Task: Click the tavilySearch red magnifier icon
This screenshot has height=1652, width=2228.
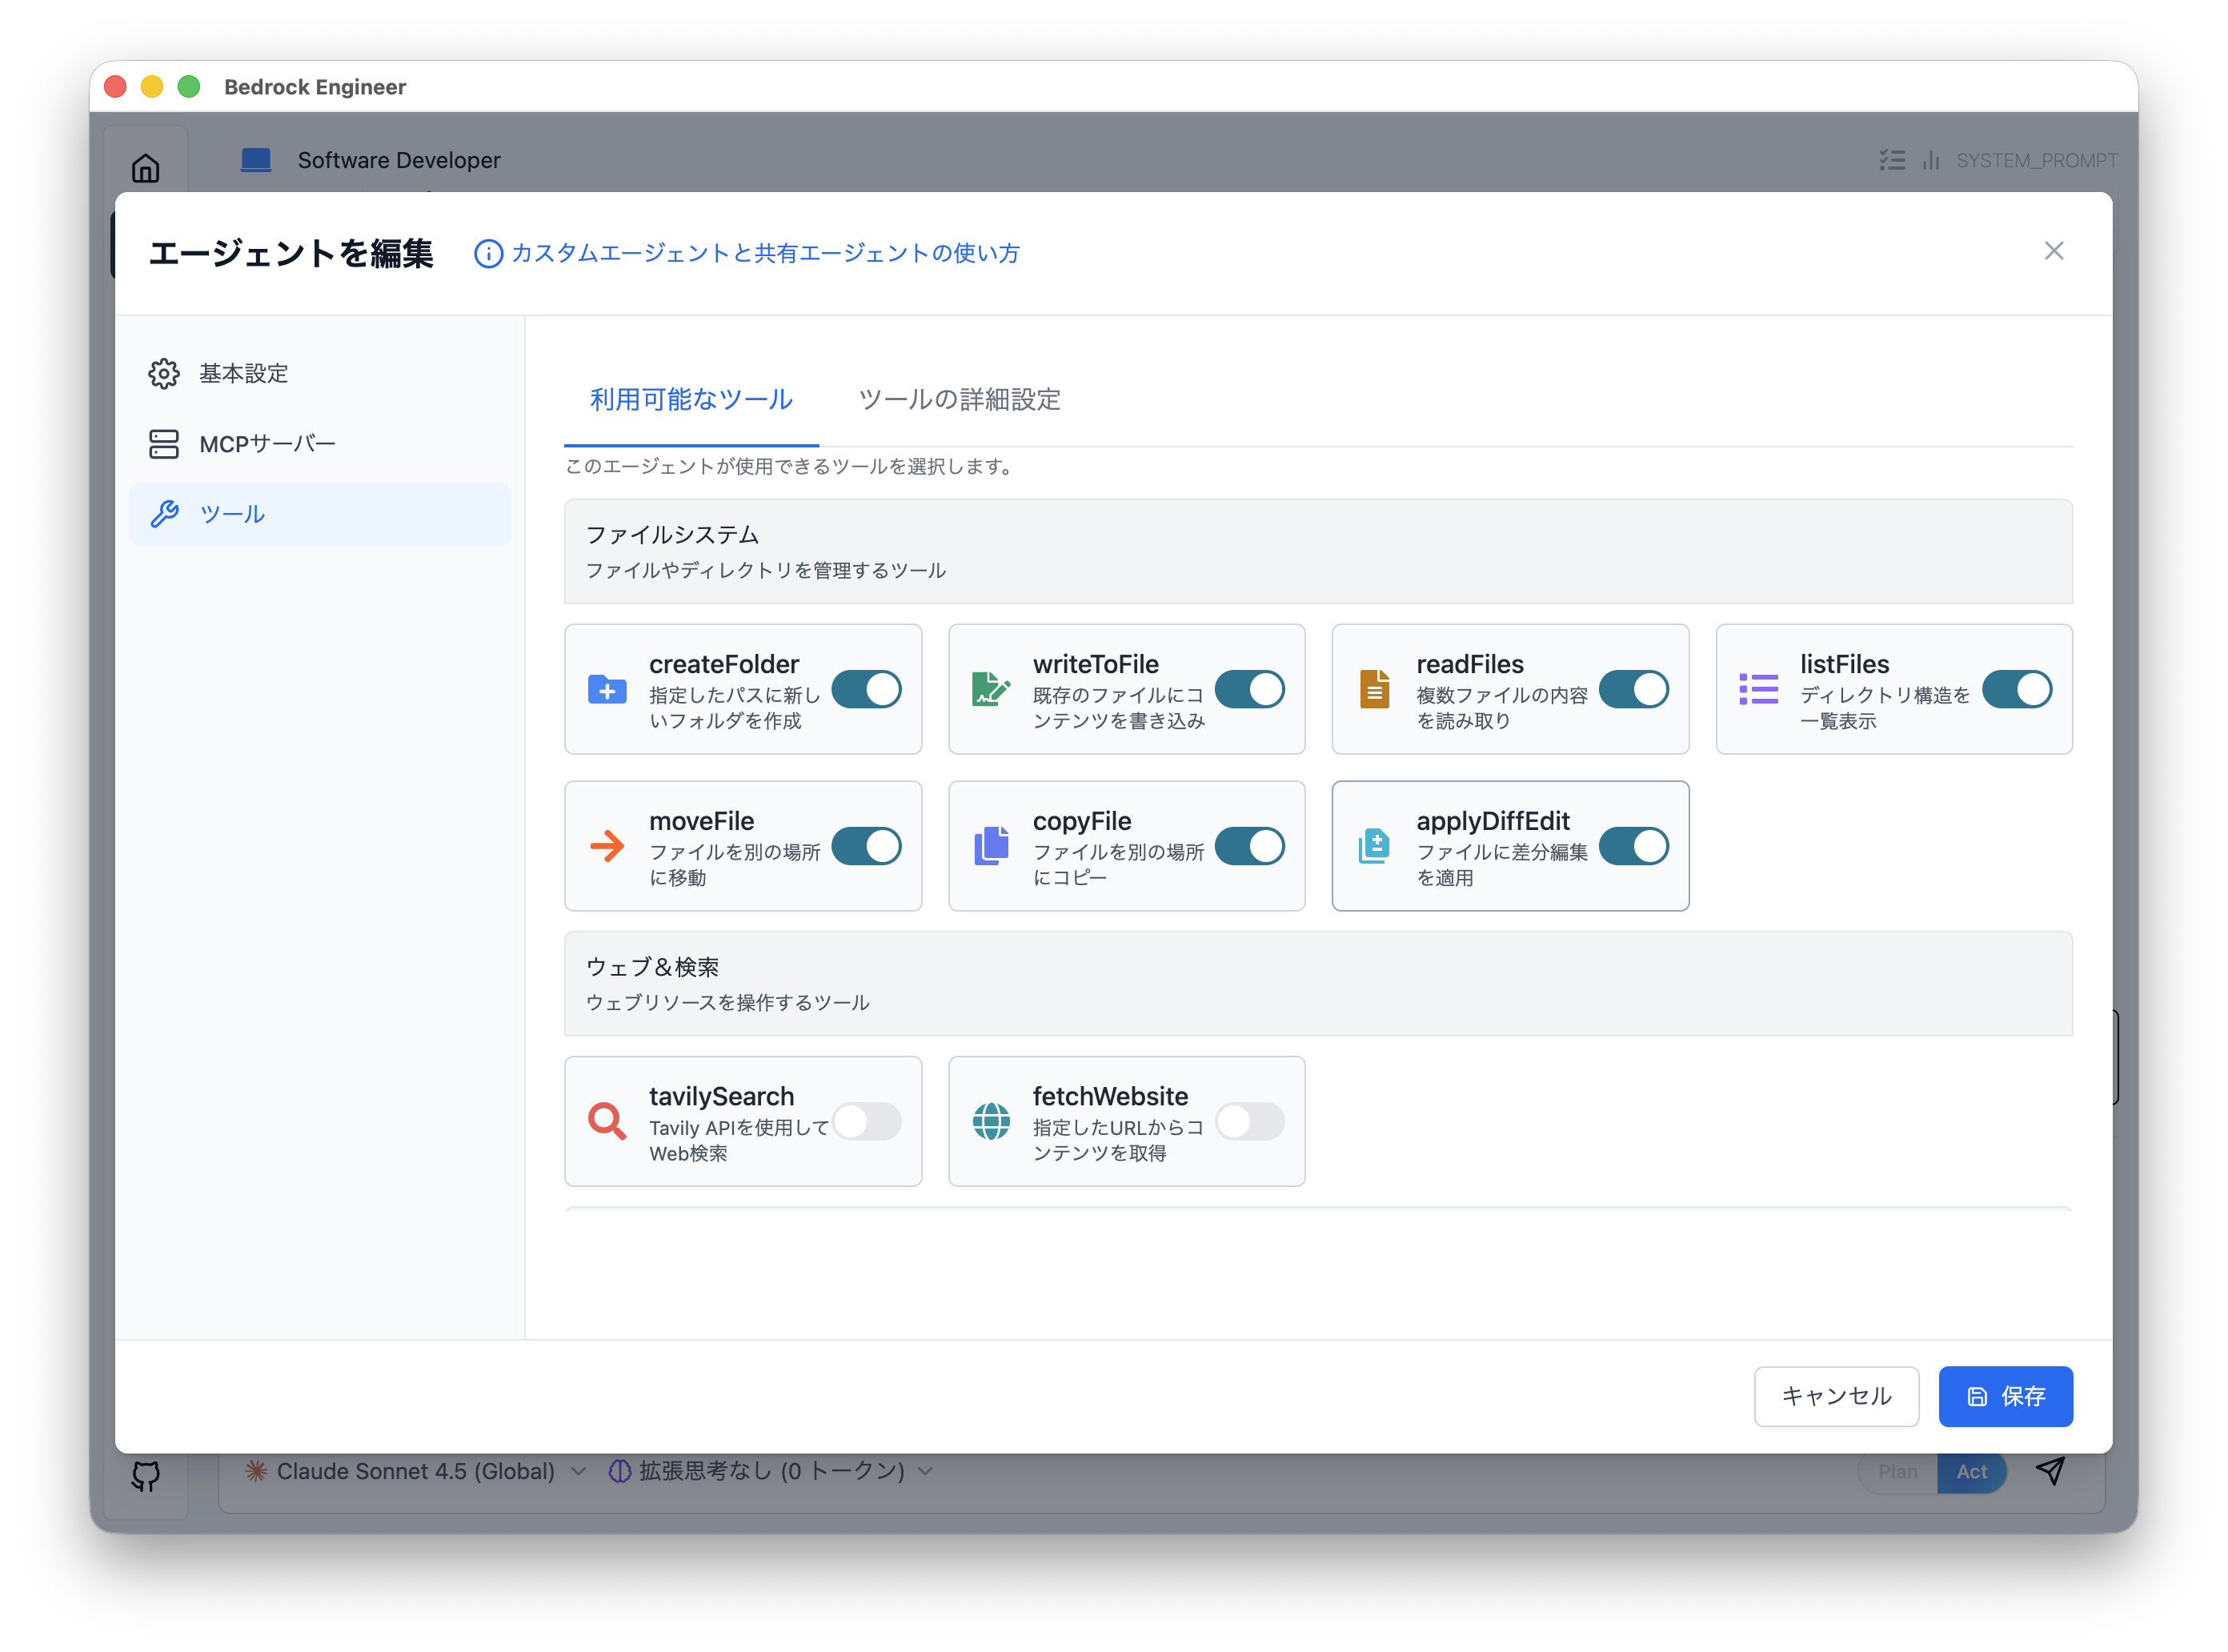Action: pos(607,1121)
